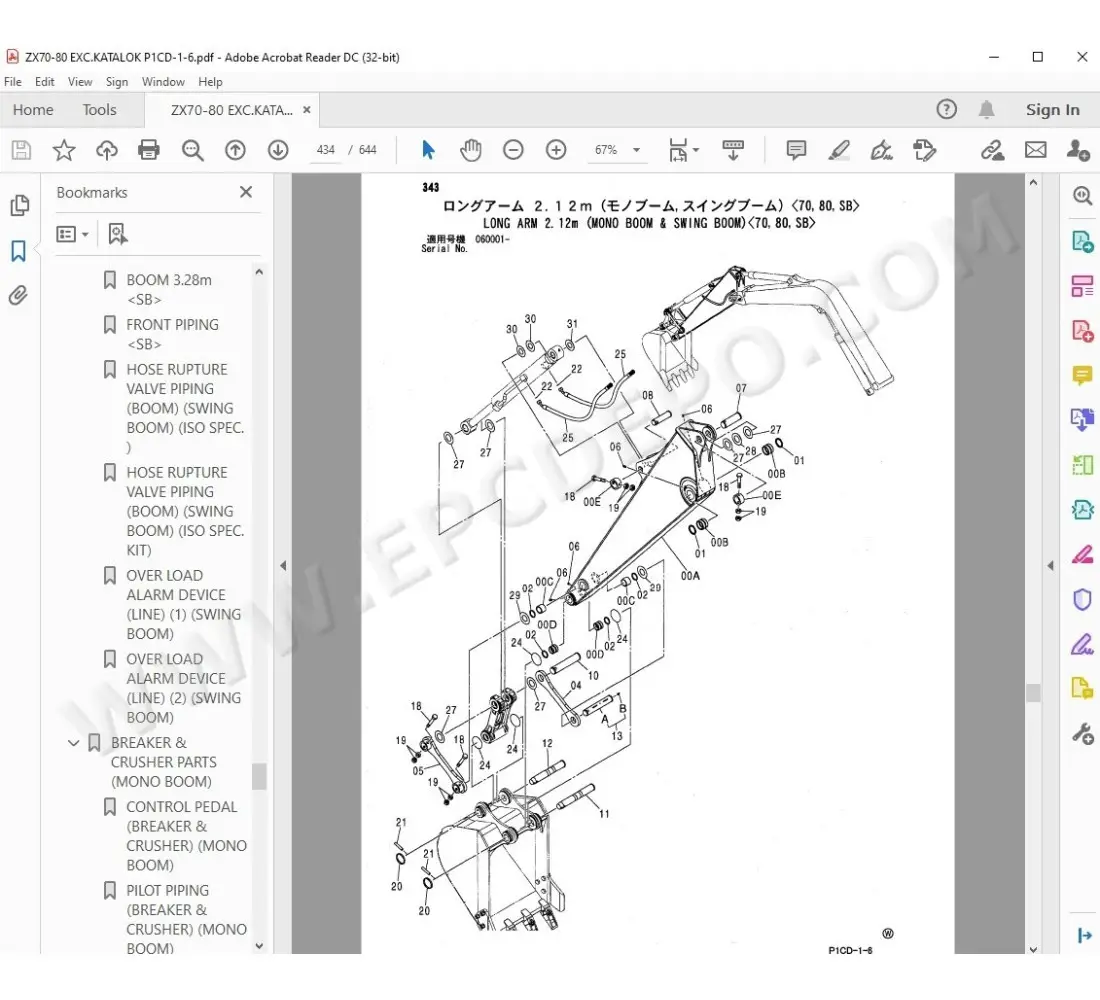Open the Attachments panel paperclip icon

click(18, 295)
